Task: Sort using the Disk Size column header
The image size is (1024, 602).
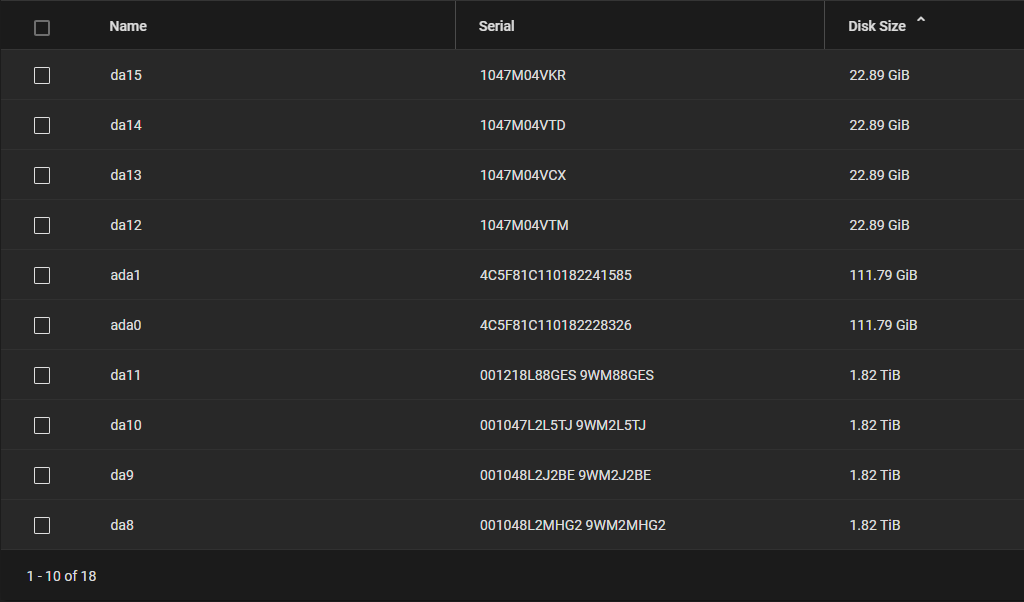Action: point(876,26)
